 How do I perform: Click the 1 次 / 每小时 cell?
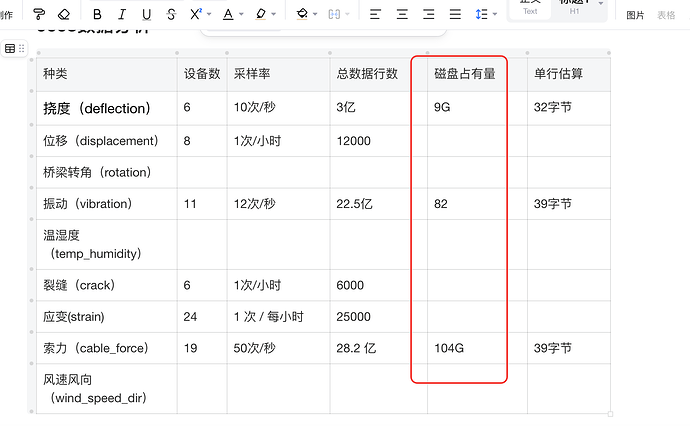(x=279, y=317)
